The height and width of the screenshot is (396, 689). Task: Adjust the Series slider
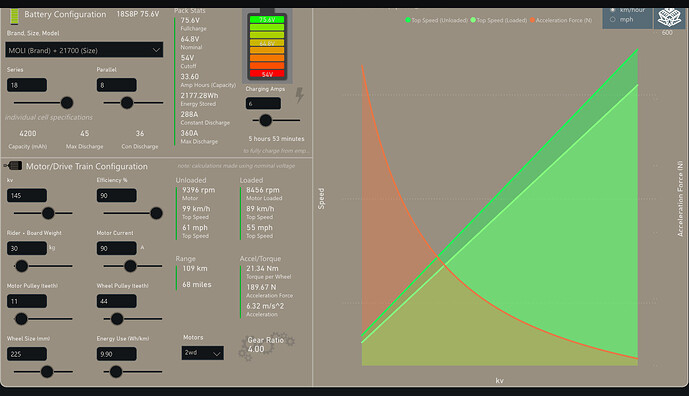pos(67,103)
